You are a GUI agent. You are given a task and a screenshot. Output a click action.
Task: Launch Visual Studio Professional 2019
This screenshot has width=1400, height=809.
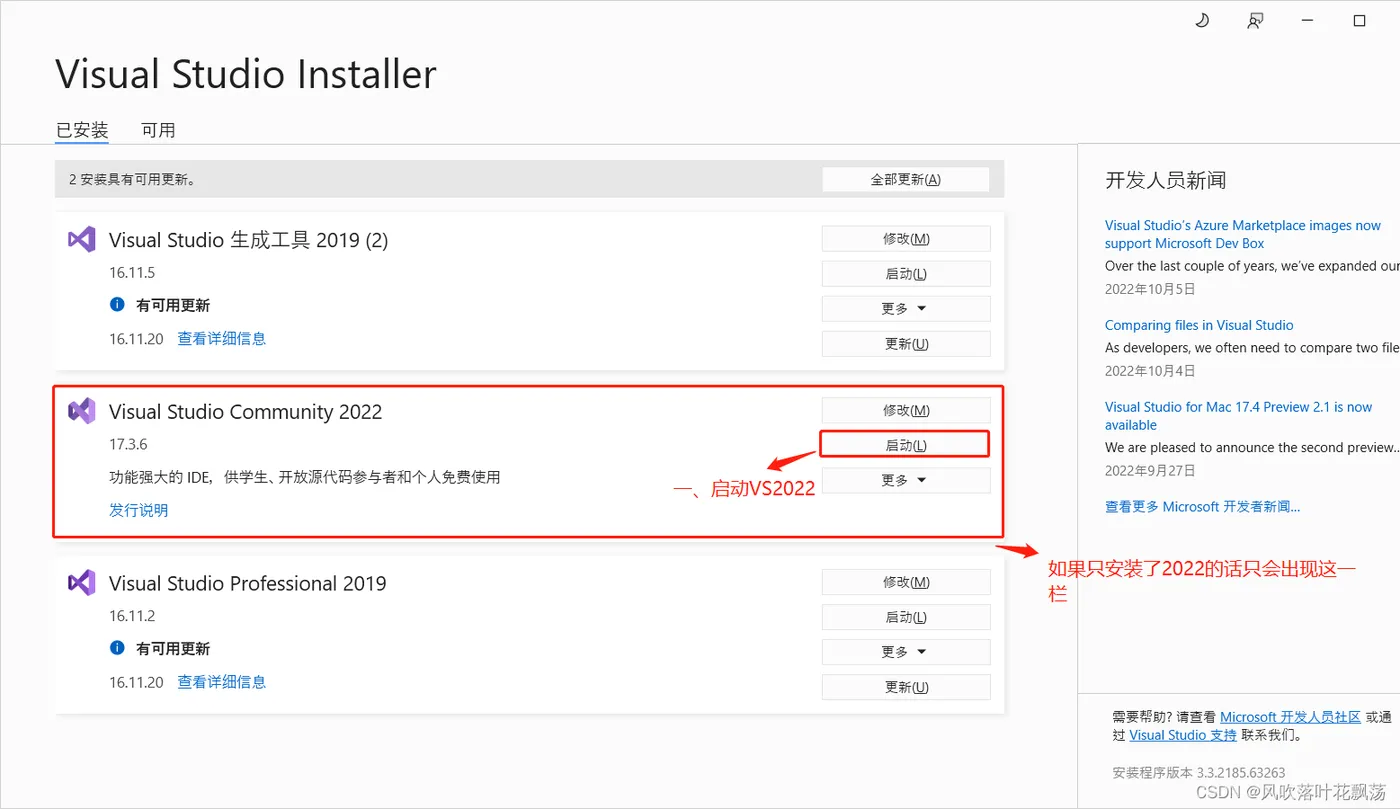(906, 617)
